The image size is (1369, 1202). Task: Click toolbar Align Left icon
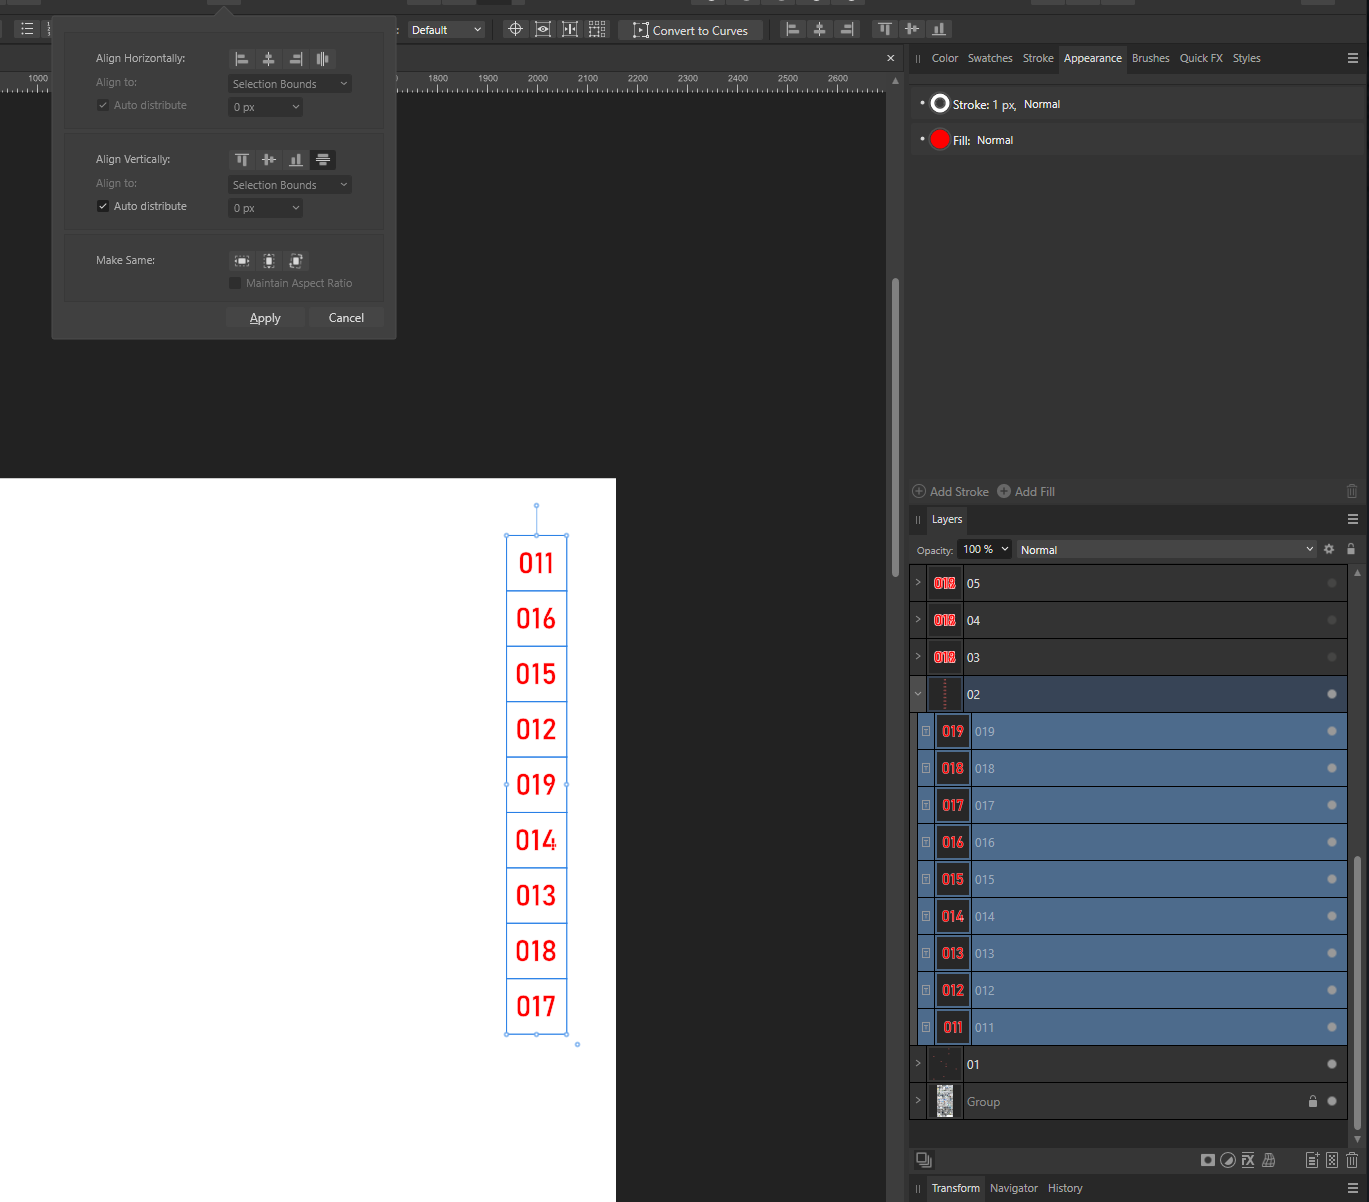(793, 29)
